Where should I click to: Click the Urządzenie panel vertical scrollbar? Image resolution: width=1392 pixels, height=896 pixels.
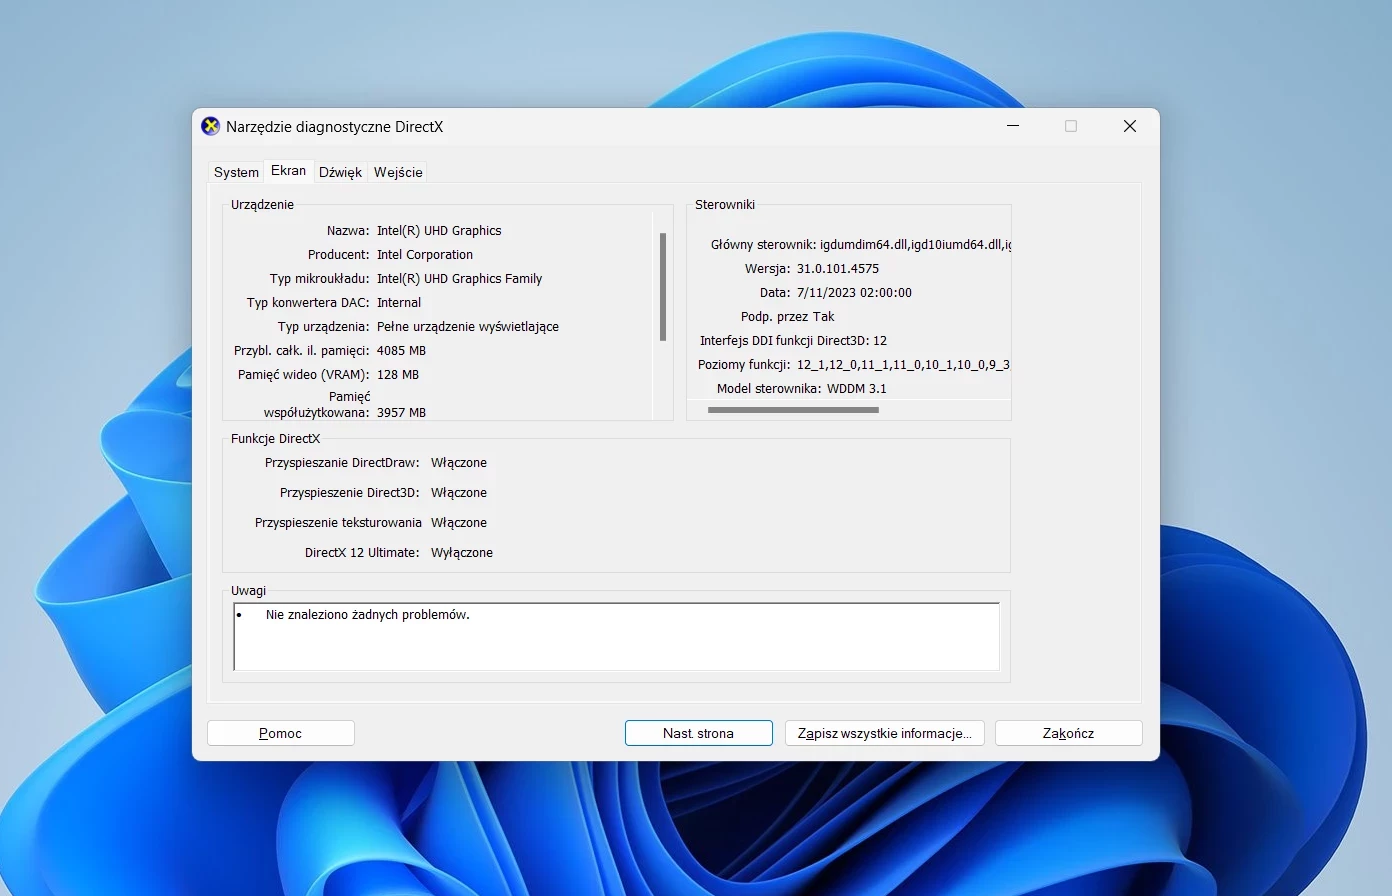click(663, 287)
